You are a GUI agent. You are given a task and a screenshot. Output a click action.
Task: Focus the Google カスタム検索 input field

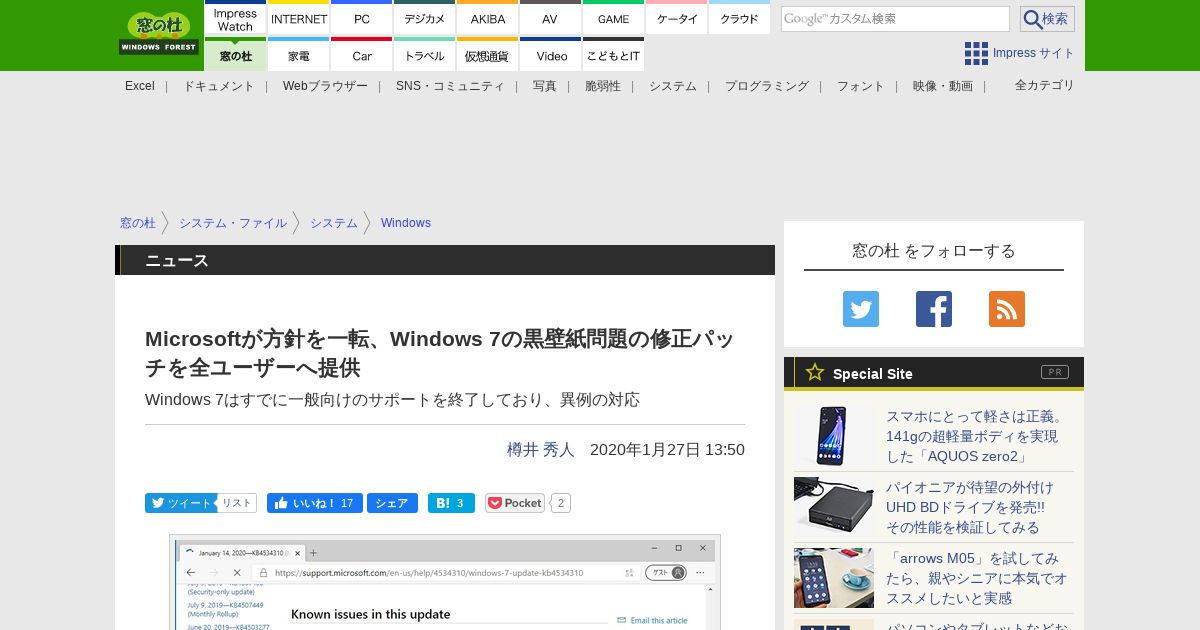(895, 19)
